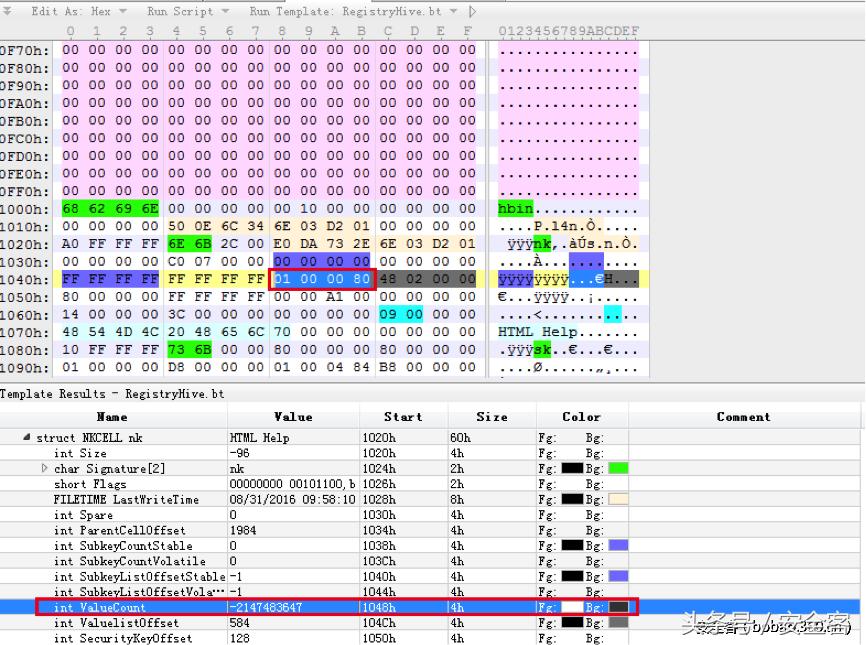Click the highlighted bytes 01 00 00 80

click(322, 279)
